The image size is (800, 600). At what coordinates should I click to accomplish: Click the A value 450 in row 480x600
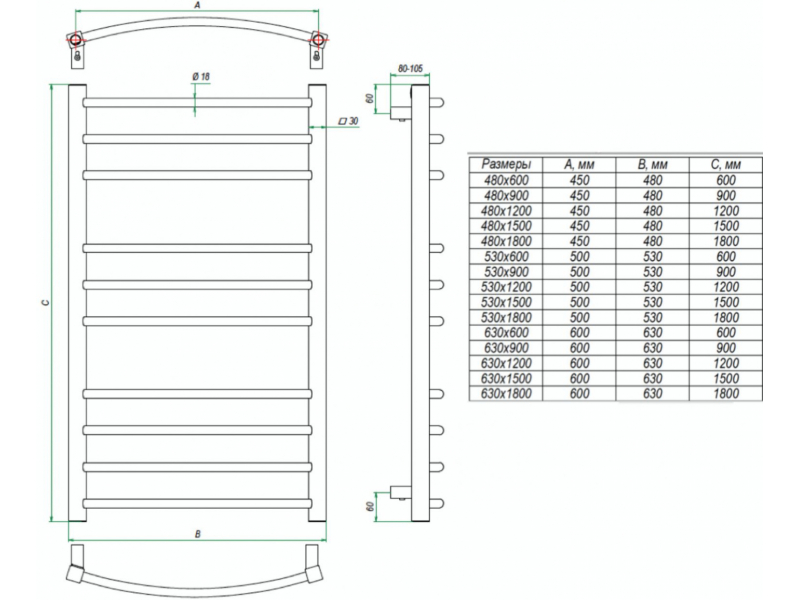click(579, 180)
